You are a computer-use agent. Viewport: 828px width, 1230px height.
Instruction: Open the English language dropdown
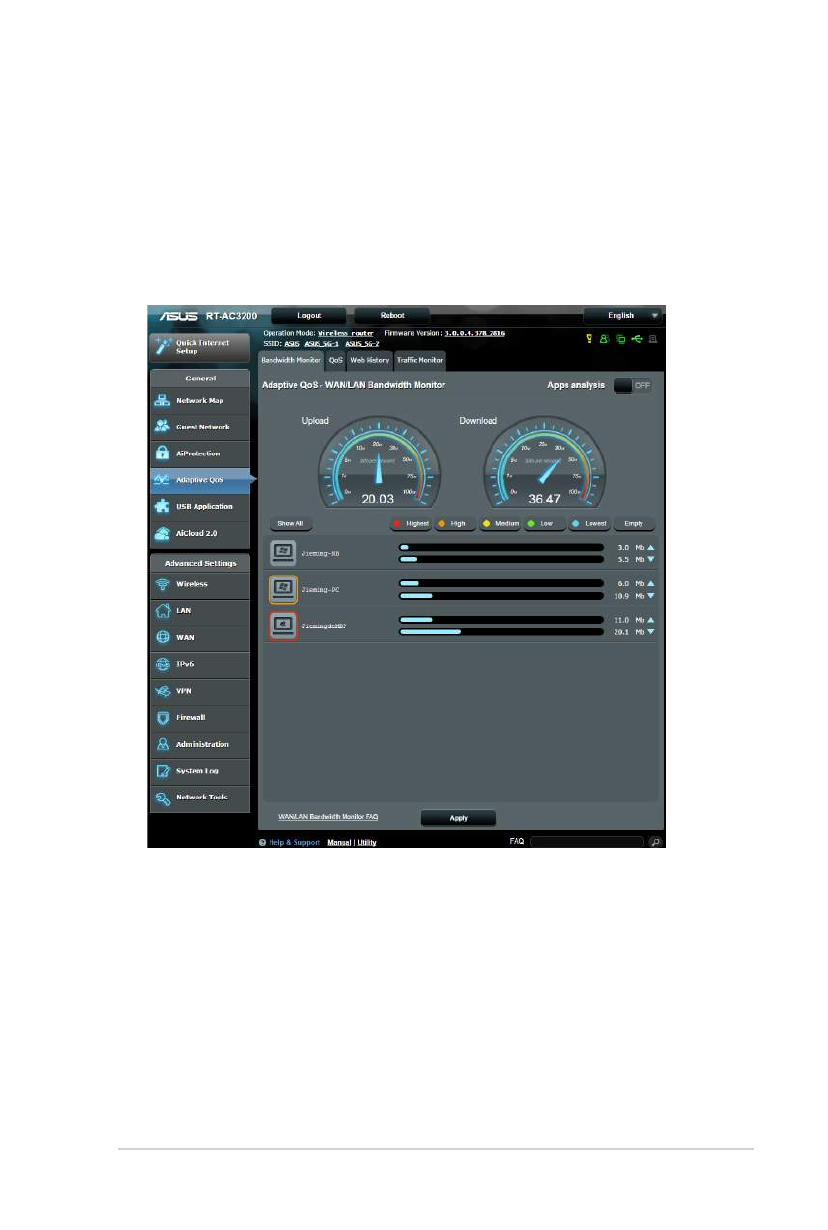[x=622, y=315]
